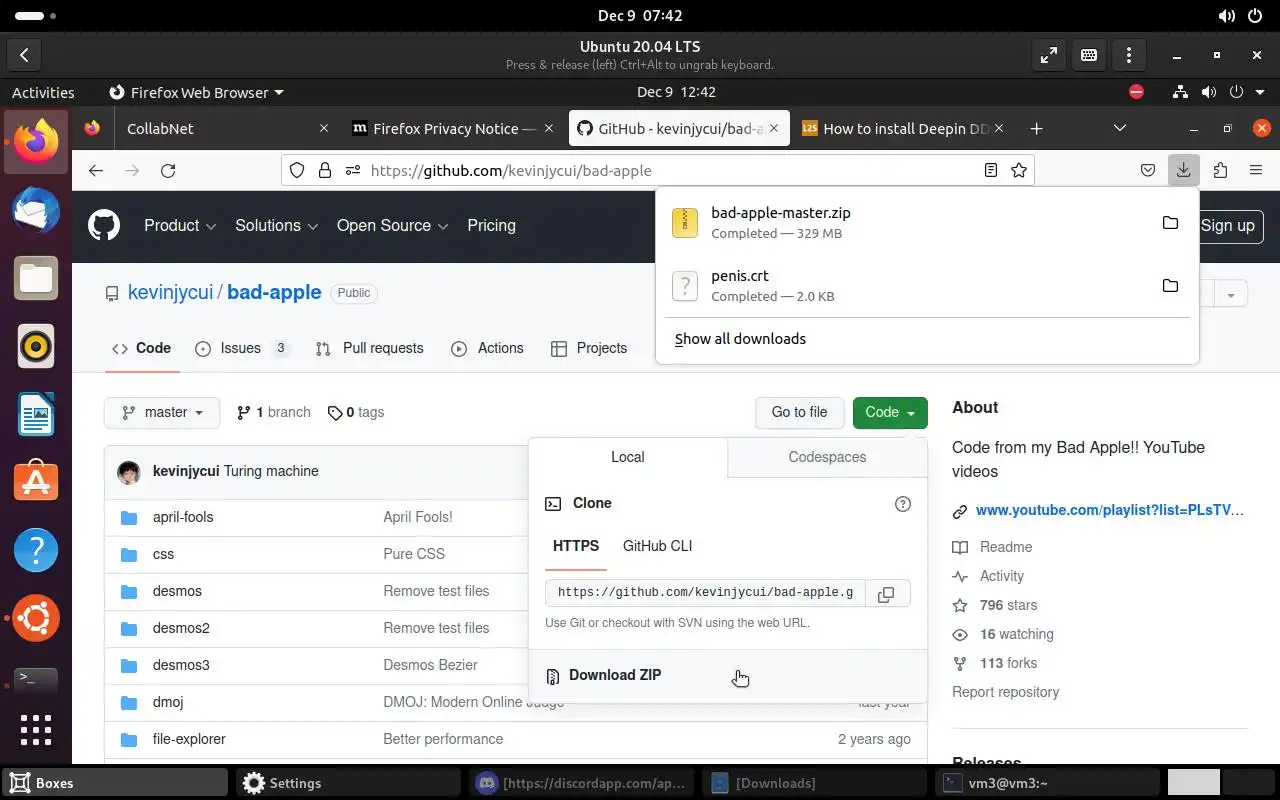Click Sign up button

[x=1227, y=226]
